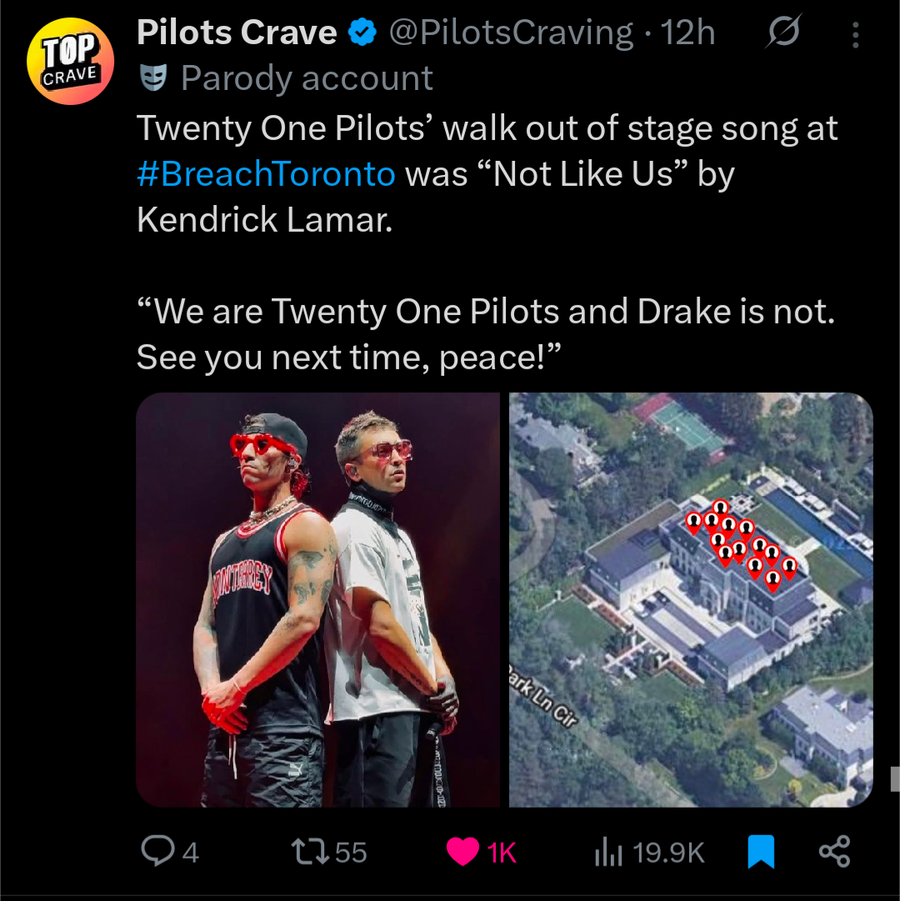Click the Grok slashed-circle icon
The image size is (900, 901).
point(783,32)
